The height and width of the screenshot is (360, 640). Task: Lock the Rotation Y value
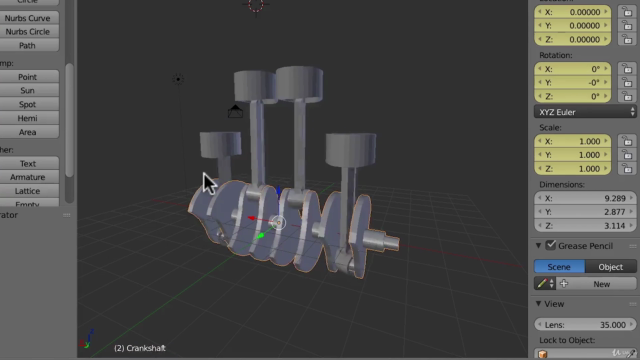(627, 83)
